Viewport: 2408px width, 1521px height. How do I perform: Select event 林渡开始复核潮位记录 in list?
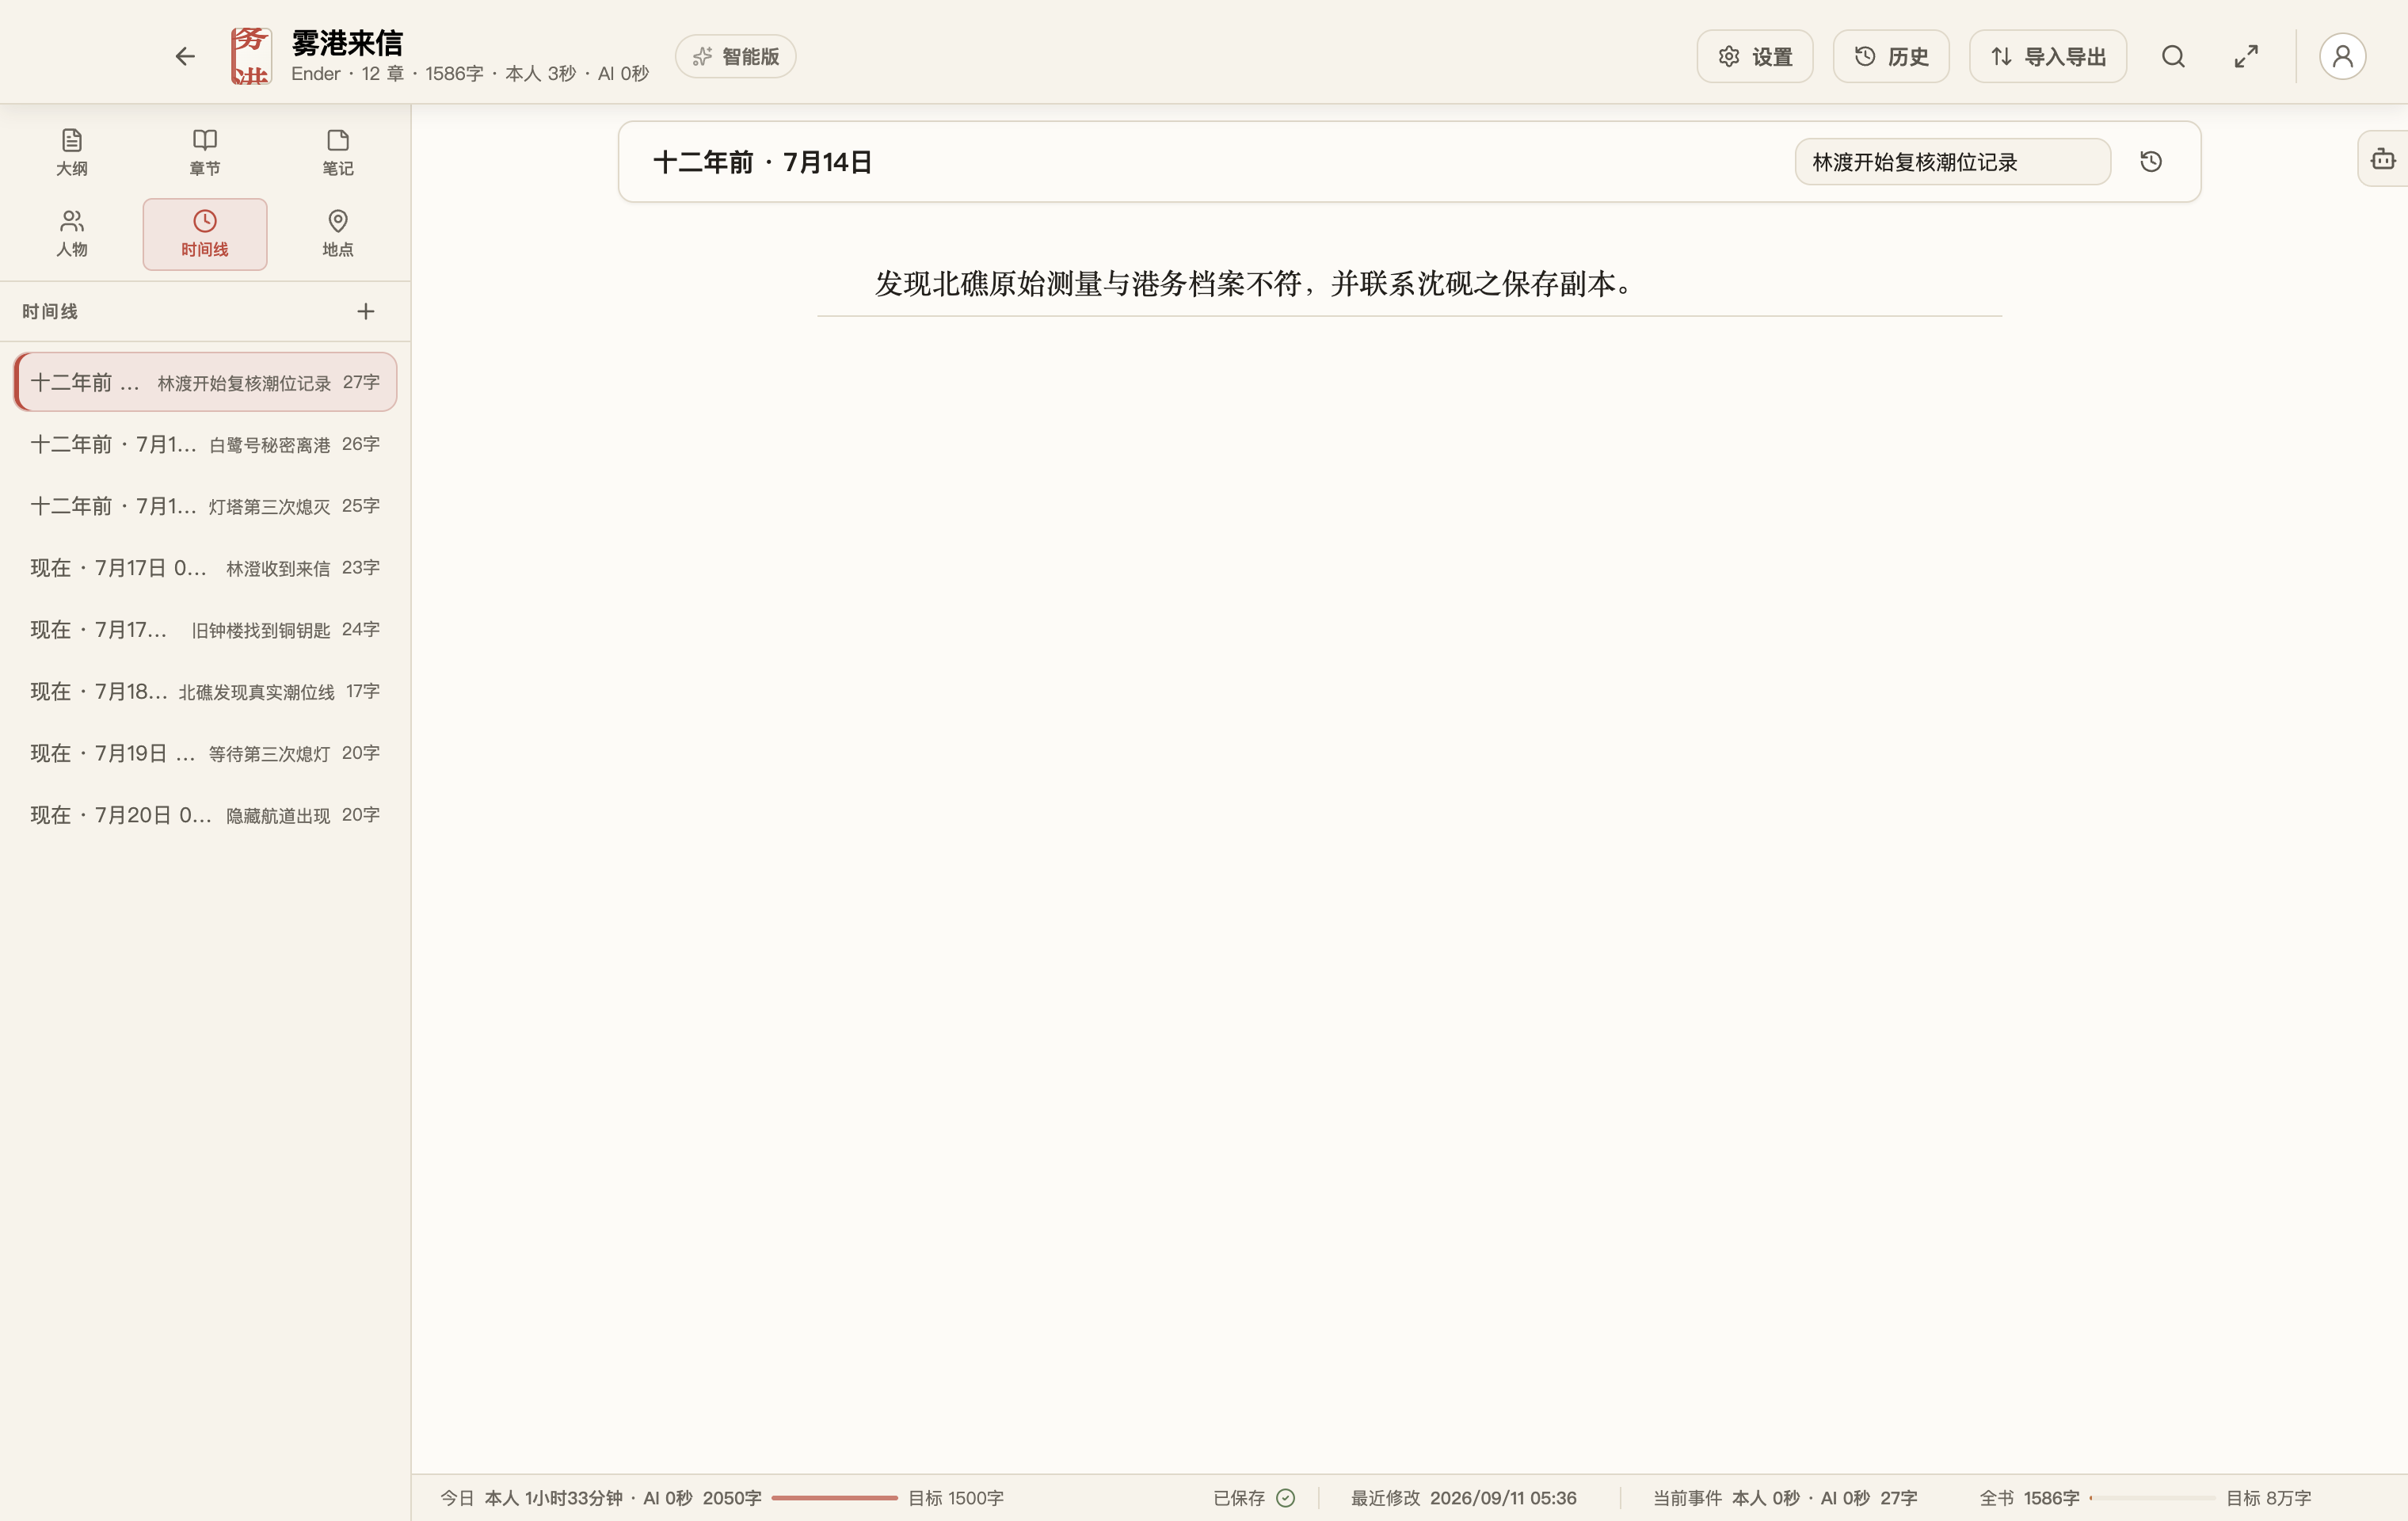205,382
